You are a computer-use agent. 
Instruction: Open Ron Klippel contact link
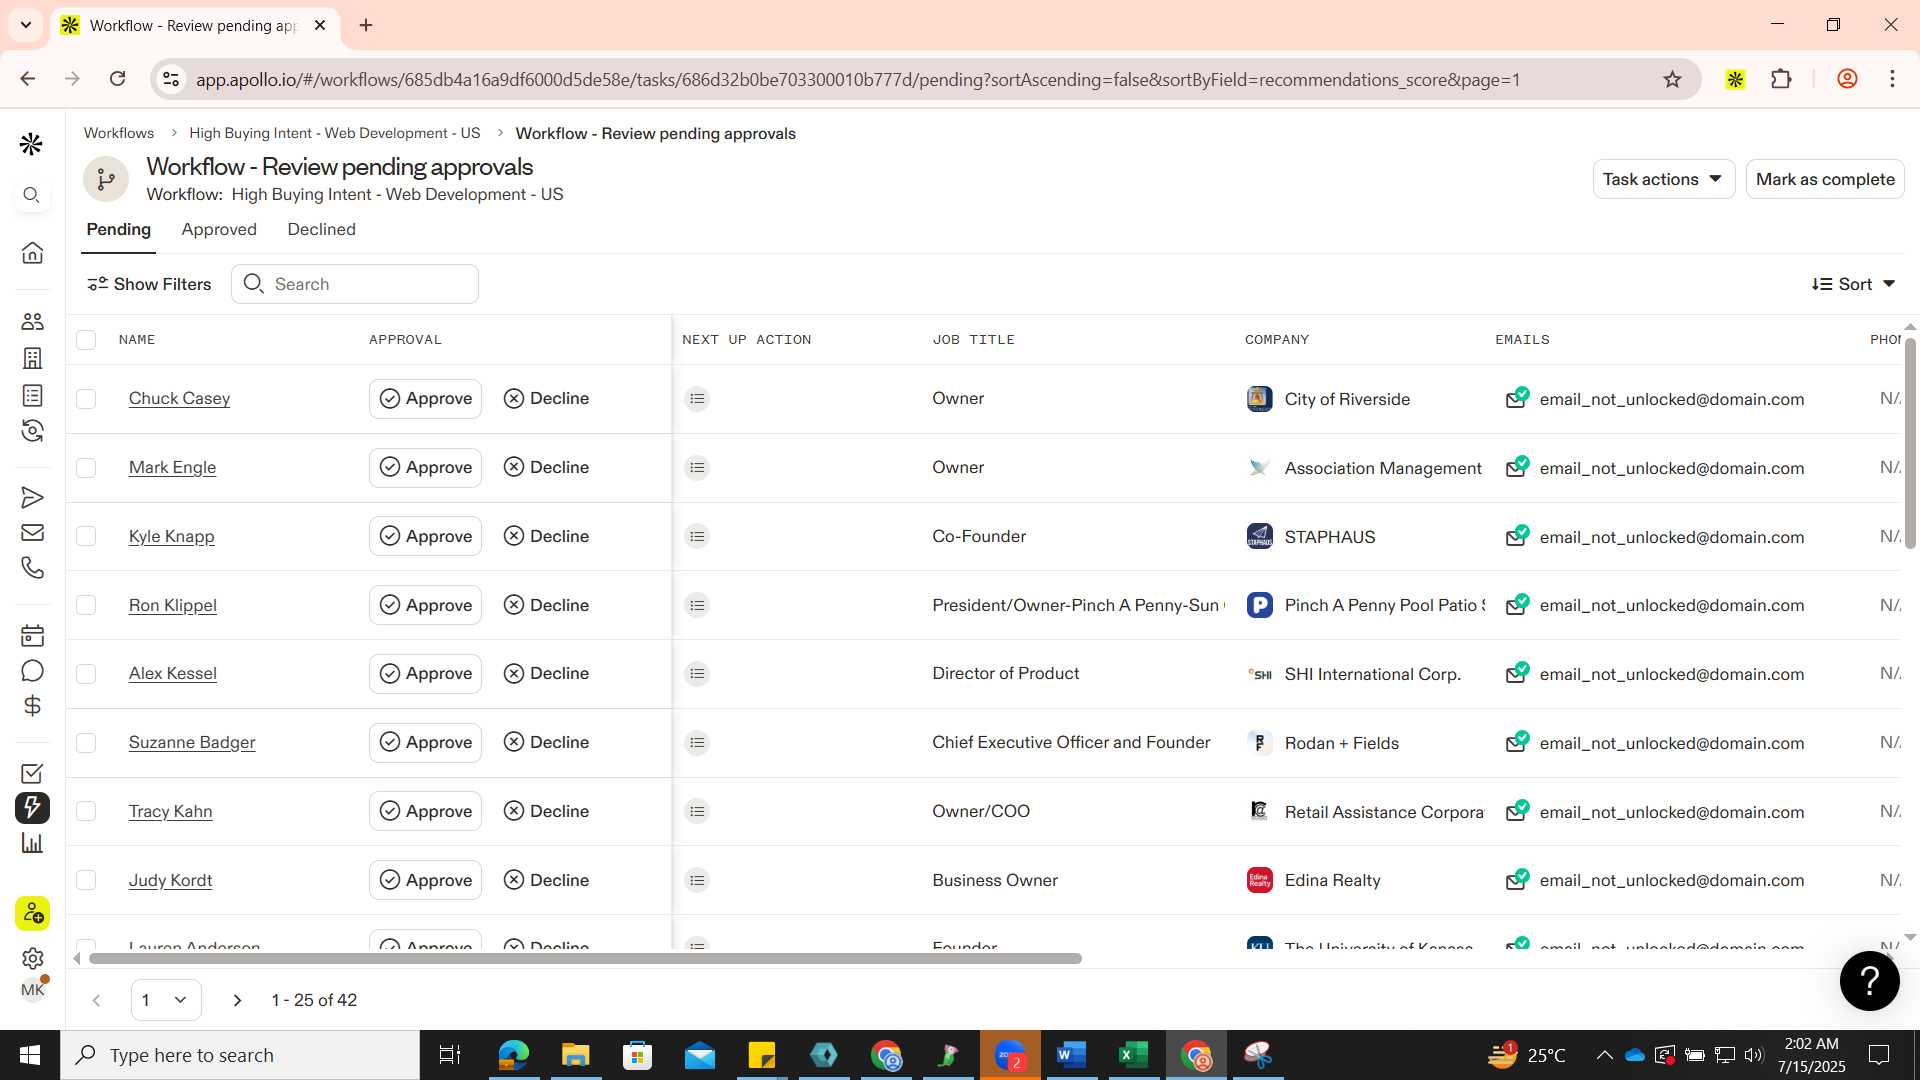tap(173, 605)
